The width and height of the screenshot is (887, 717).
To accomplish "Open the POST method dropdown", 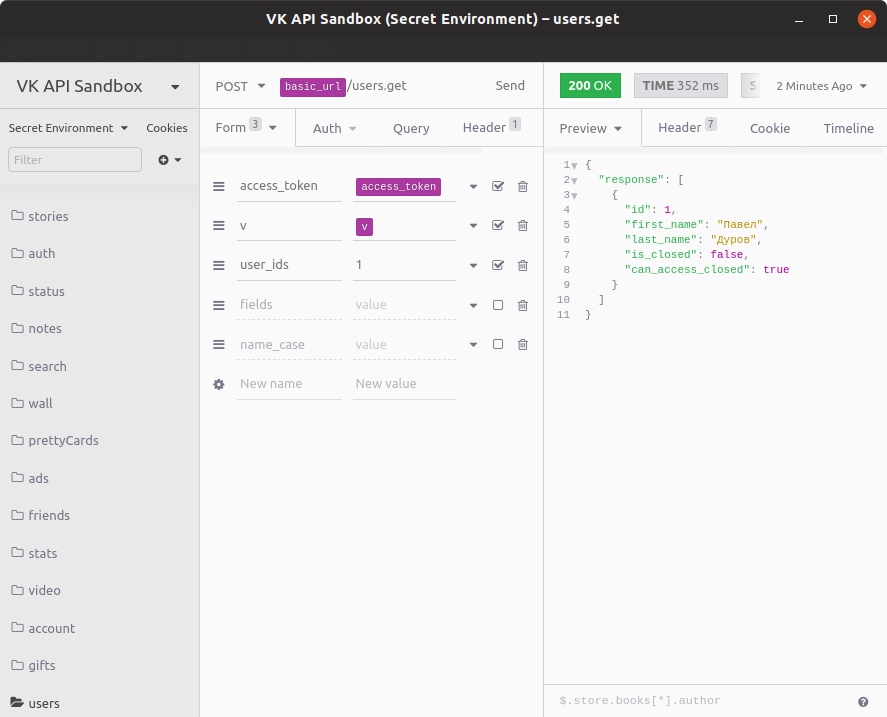I will (x=240, y=86).
